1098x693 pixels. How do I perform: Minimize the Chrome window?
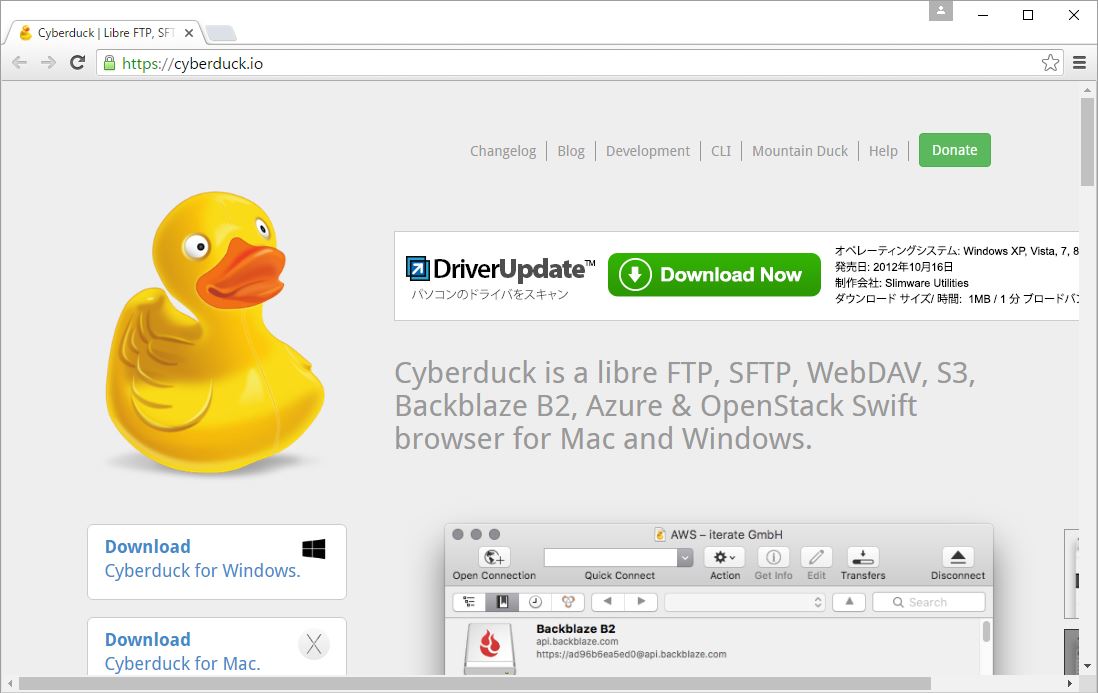pos(983,15)
